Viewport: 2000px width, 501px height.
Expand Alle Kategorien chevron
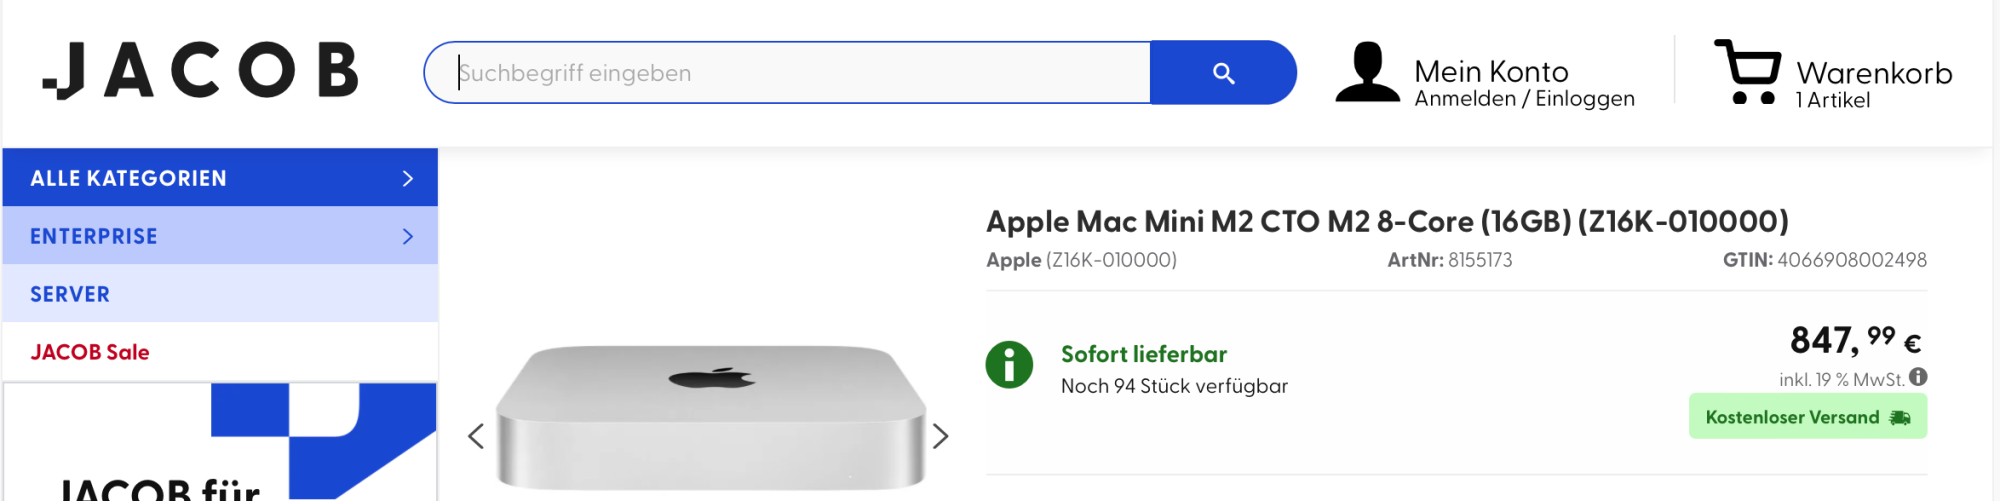407,178
